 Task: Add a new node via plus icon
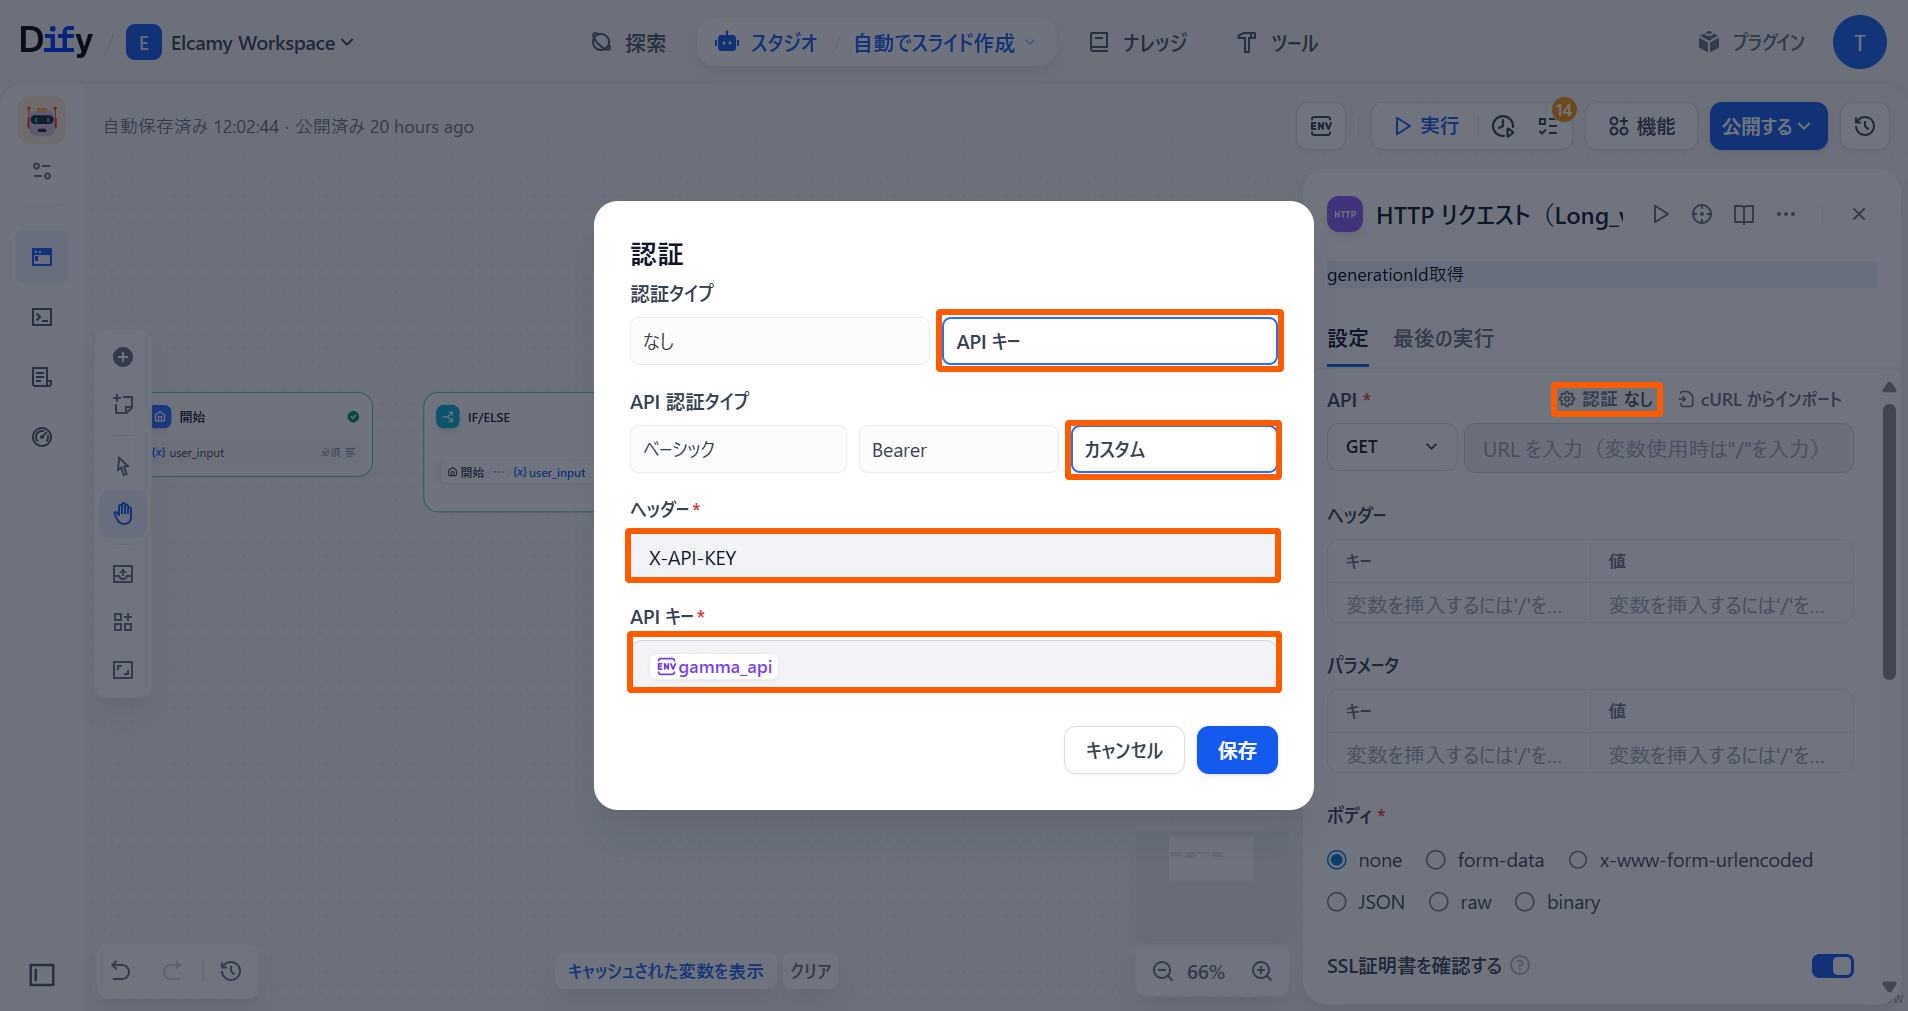[x=122, y=356]
